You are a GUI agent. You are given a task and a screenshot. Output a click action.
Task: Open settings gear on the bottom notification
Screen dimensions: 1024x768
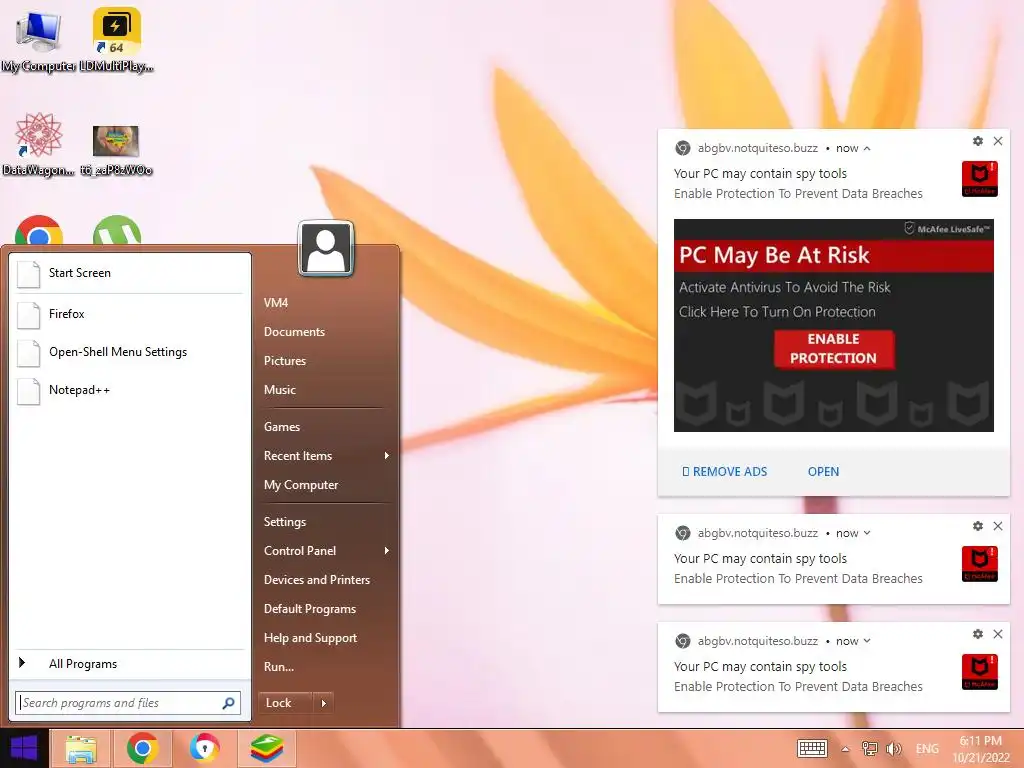(x=978, y=634)
